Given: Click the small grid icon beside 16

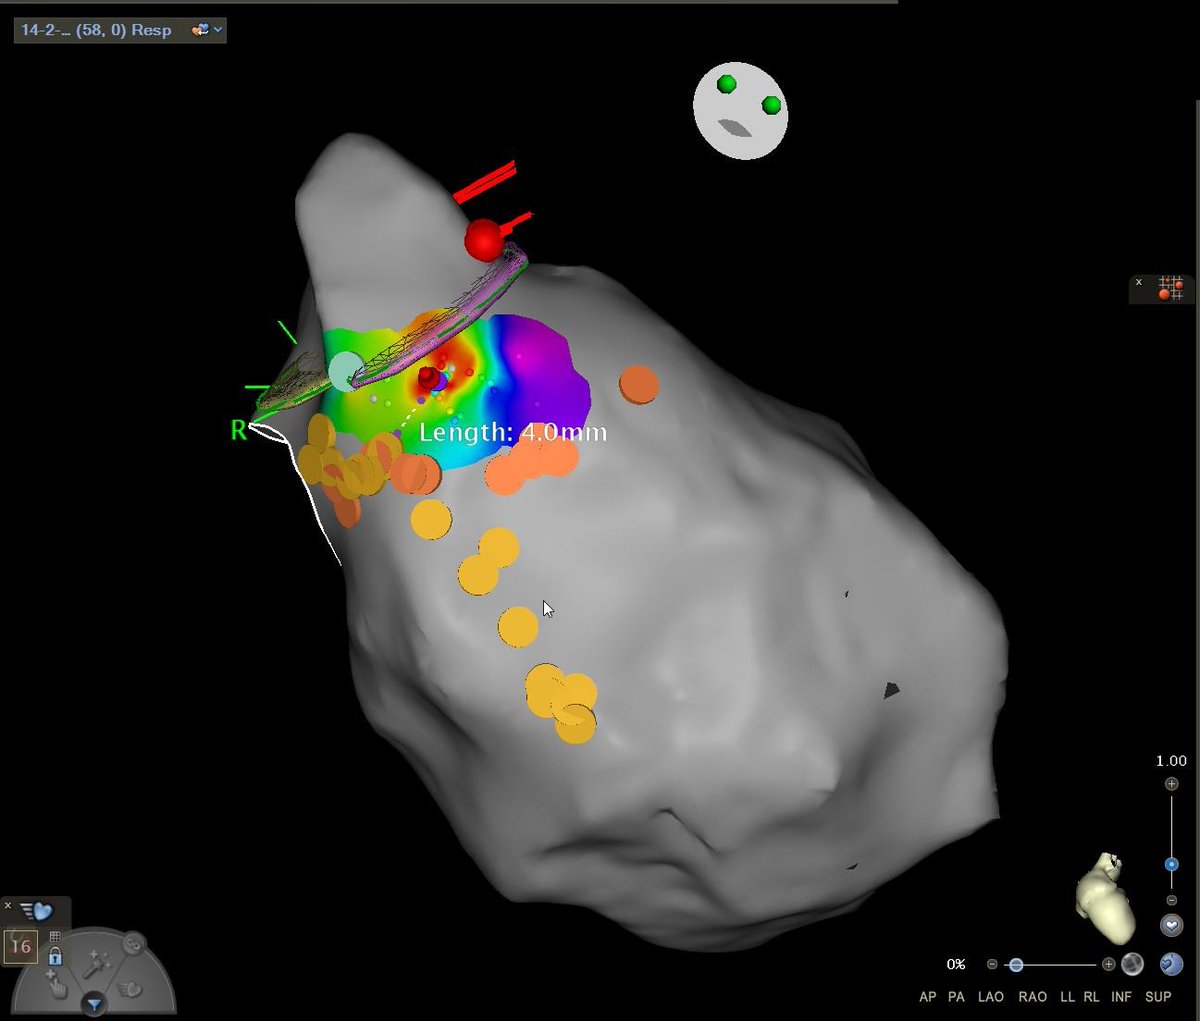Looking at the screenshot, I should point(55,937).
